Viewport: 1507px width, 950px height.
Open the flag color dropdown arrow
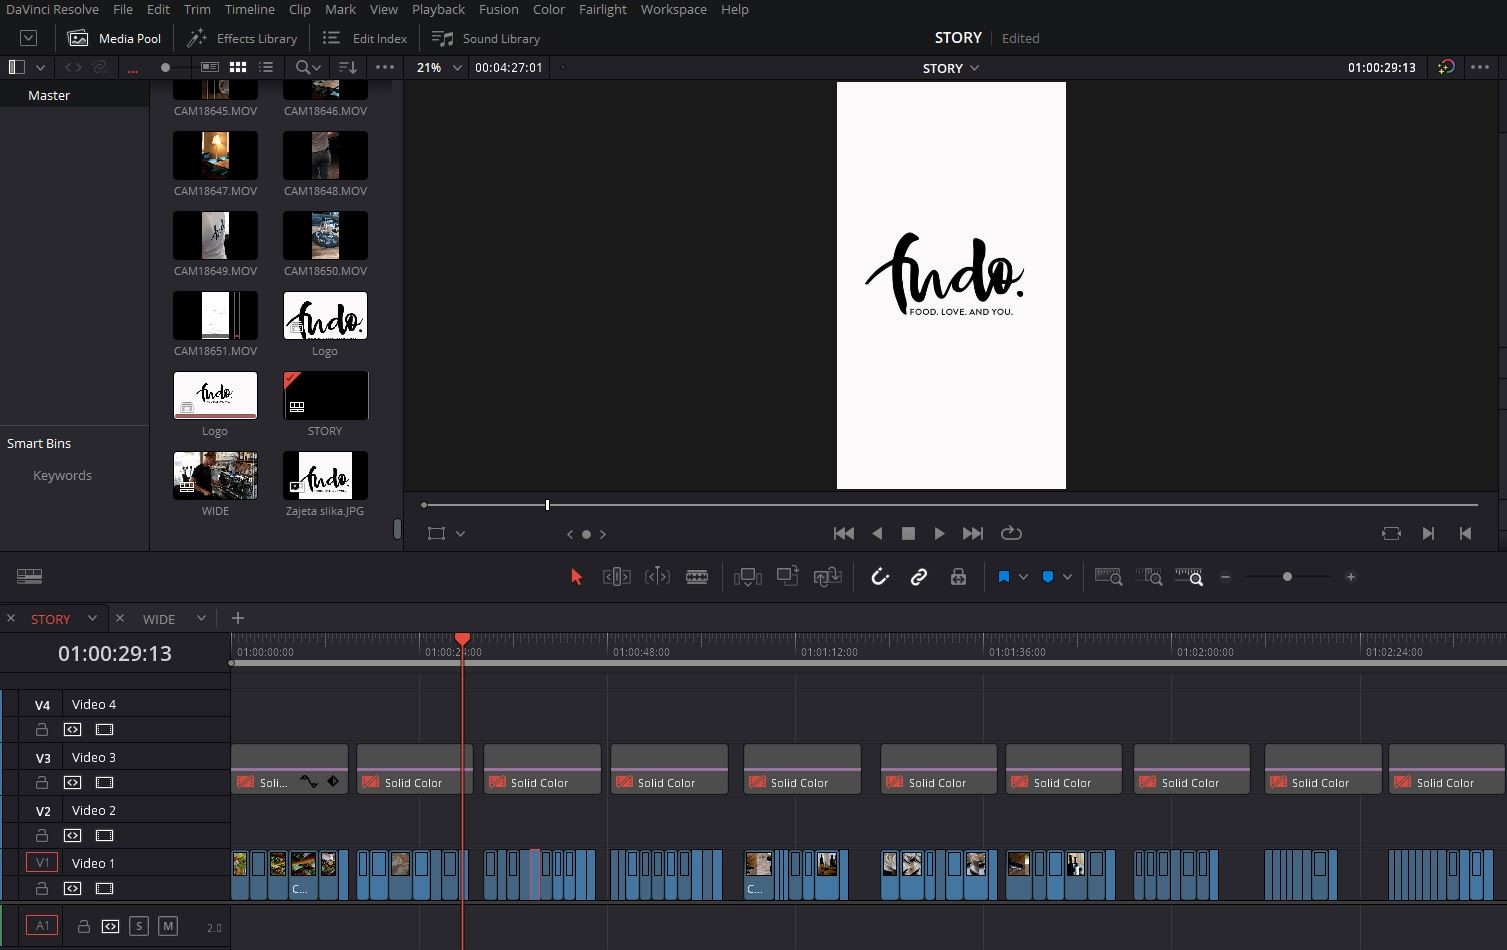tap(1023, 577)
